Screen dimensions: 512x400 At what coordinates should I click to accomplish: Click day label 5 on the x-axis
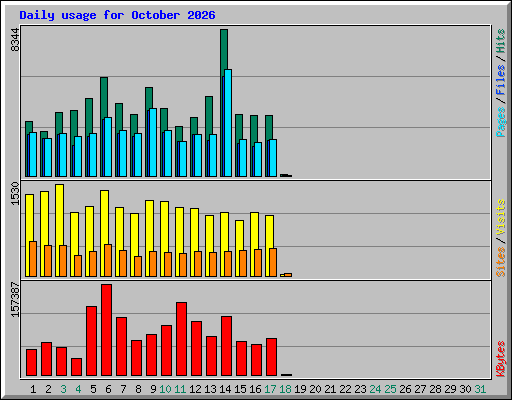pyautogui.click(x=93, y=389)
